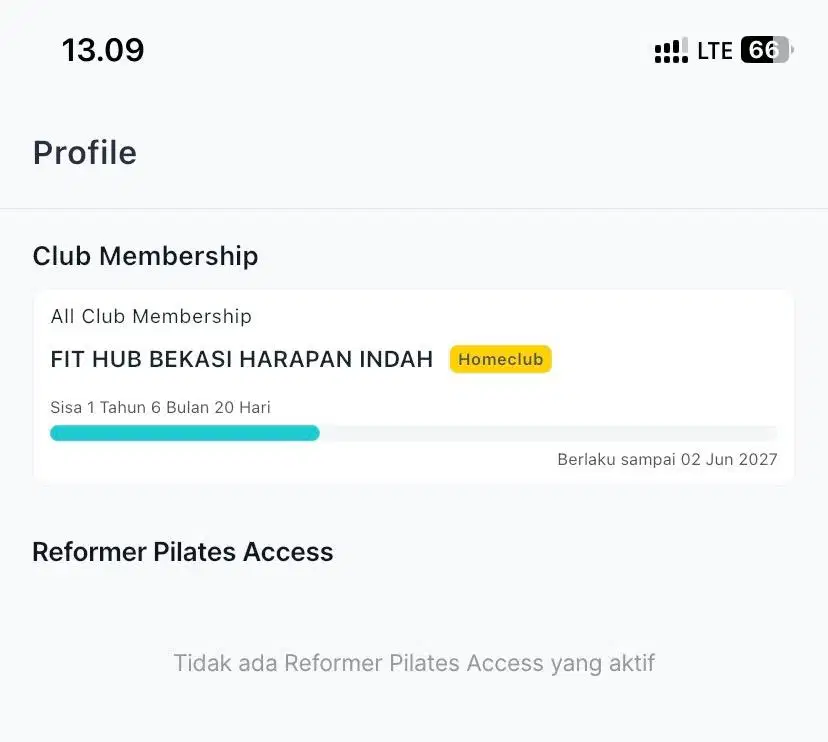This screenshot has height=742, width=828.
Task: Expand the All Club Membership card details
Action: tap(151, 316)
